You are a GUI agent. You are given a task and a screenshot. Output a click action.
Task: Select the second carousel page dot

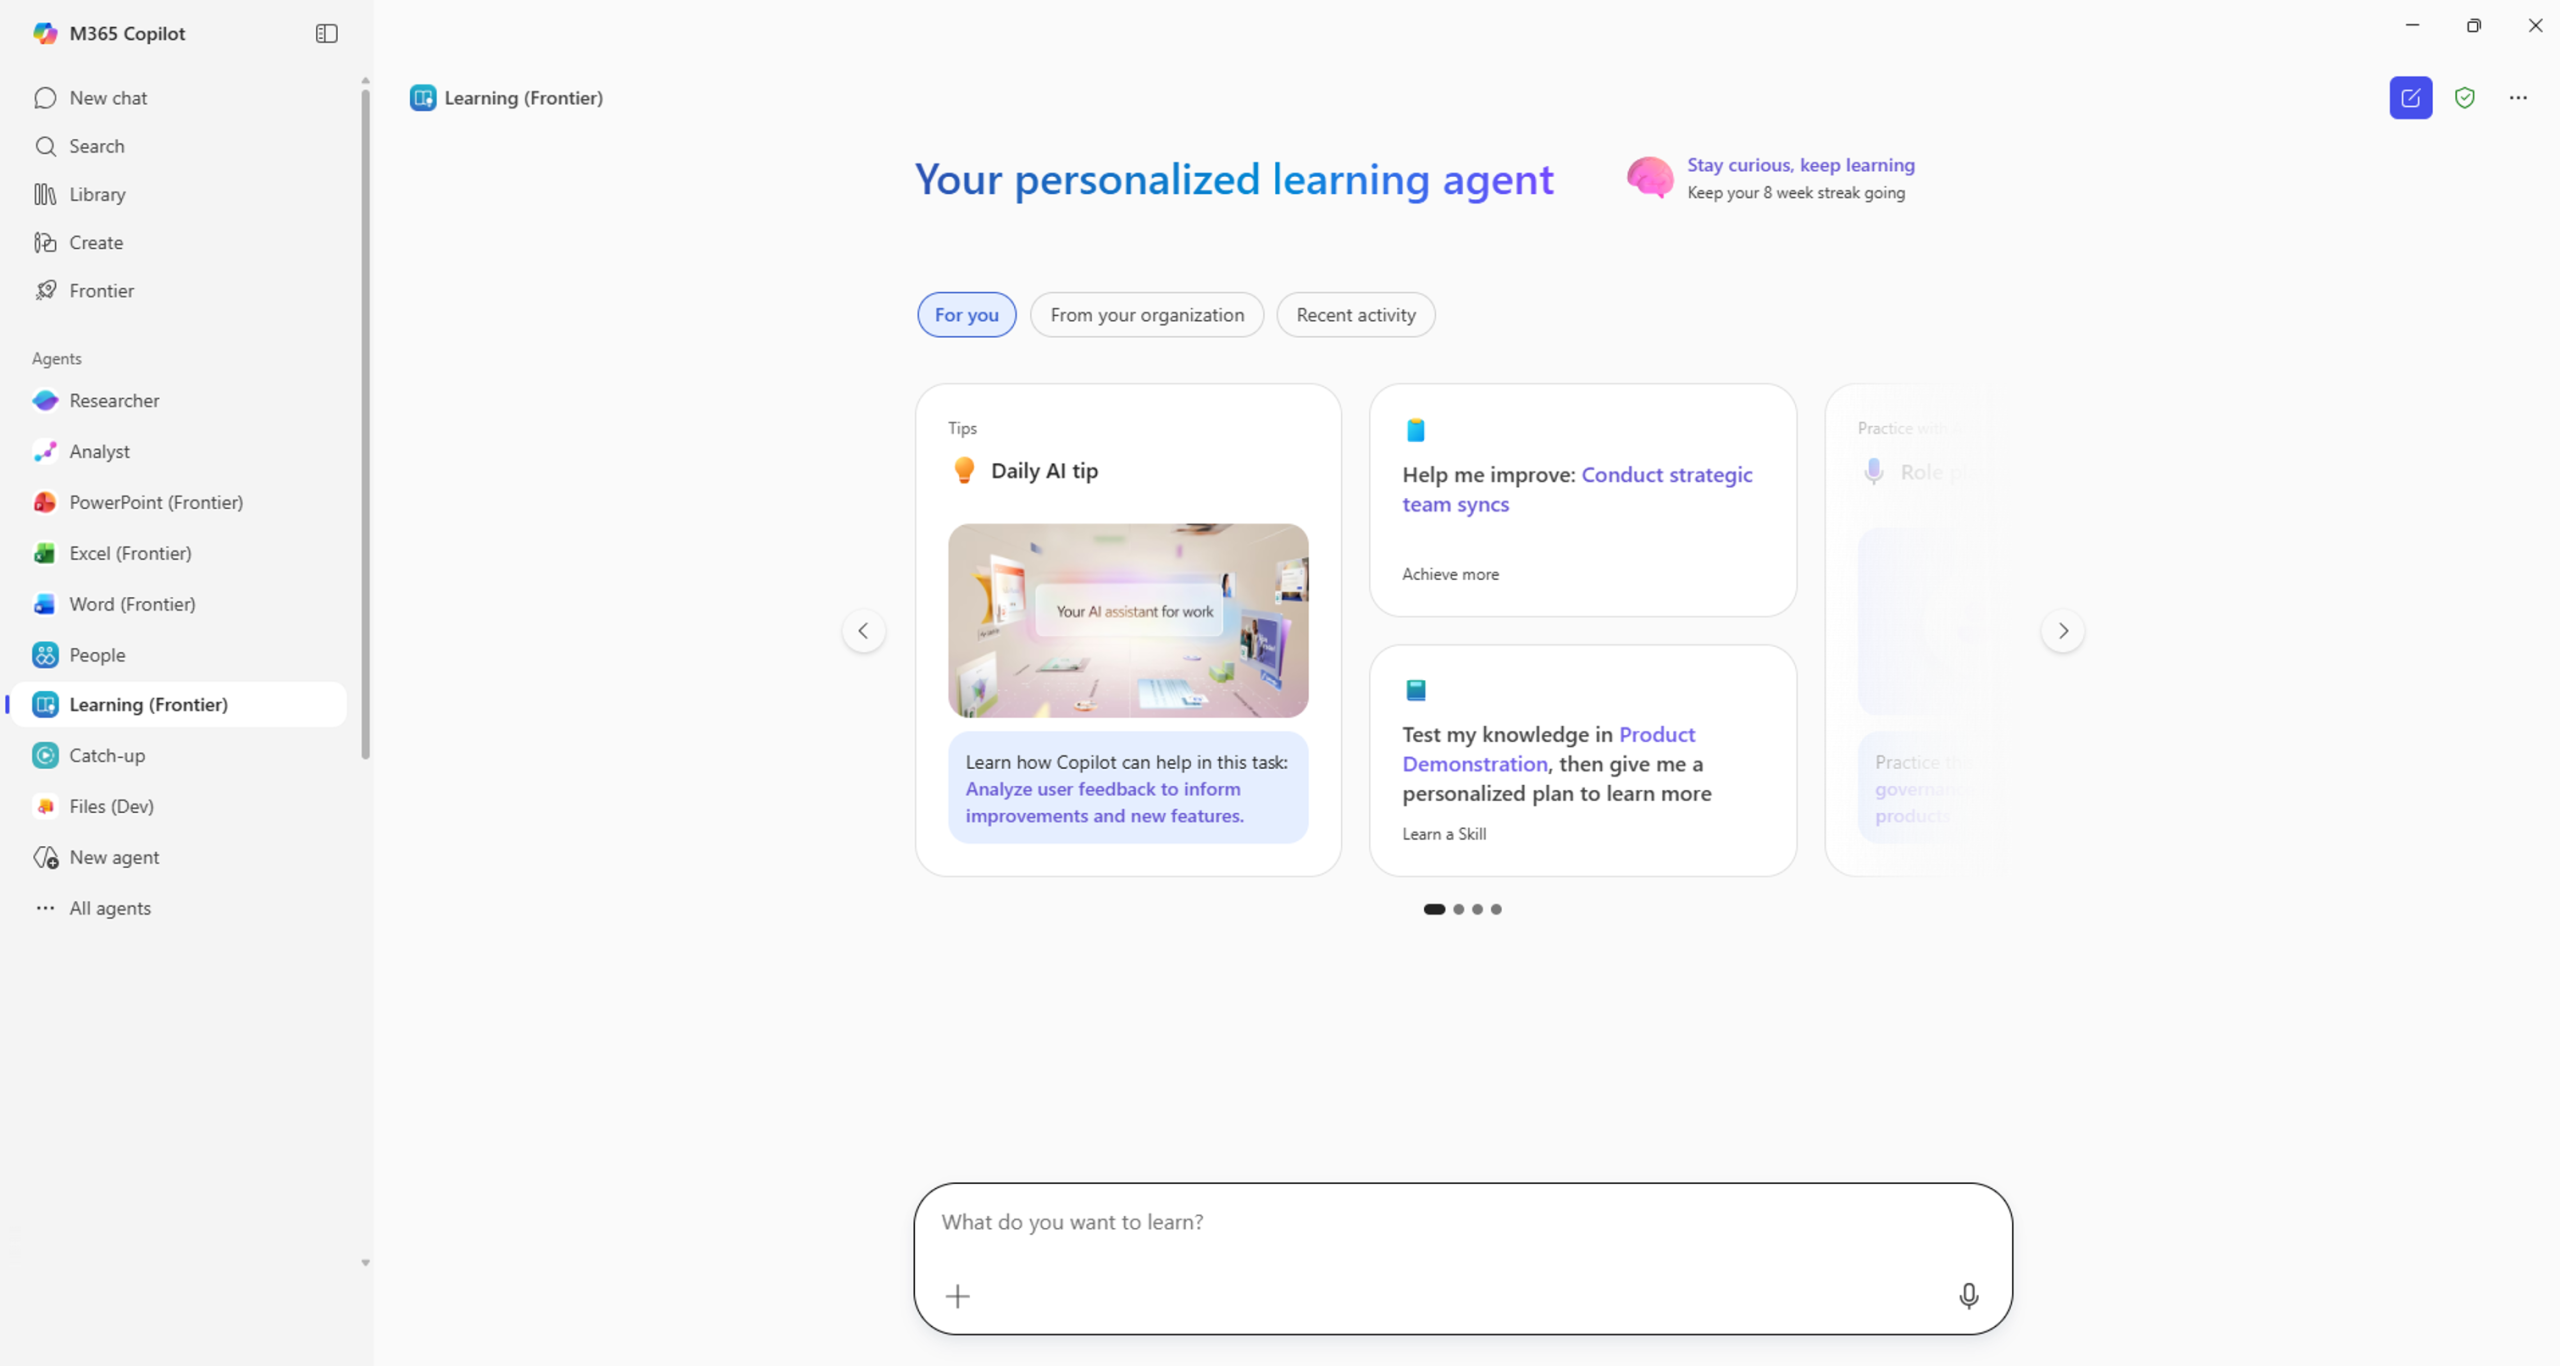click(1458, 909)
